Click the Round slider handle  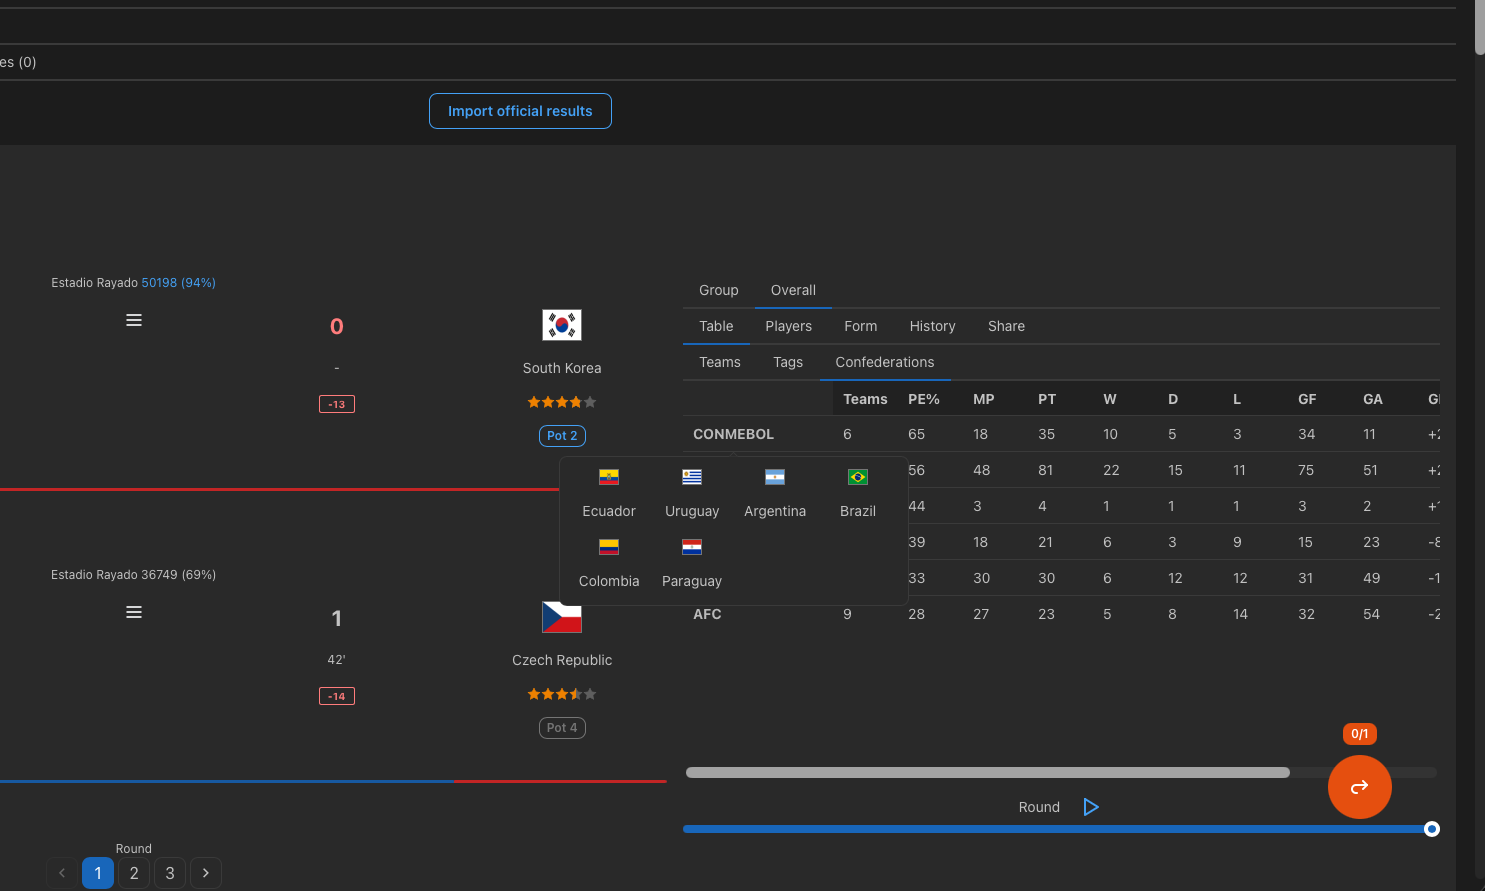click(1432, 829)
